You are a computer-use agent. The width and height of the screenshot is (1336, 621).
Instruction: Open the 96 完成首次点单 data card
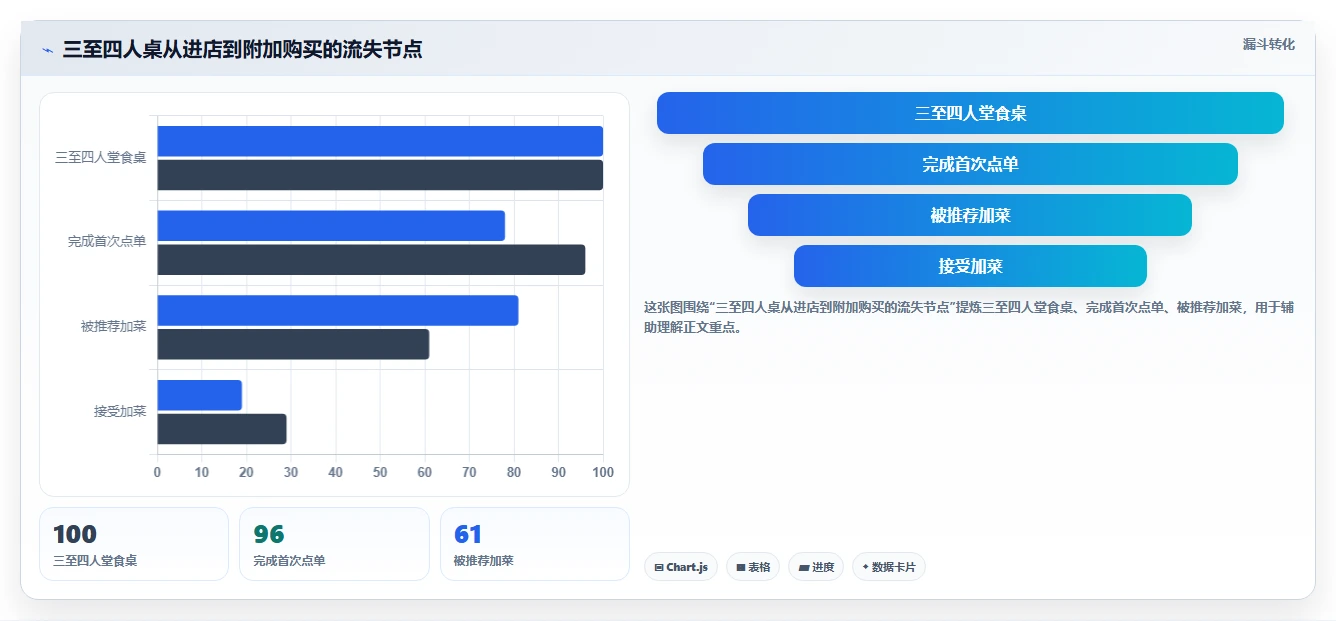(334, 544)
